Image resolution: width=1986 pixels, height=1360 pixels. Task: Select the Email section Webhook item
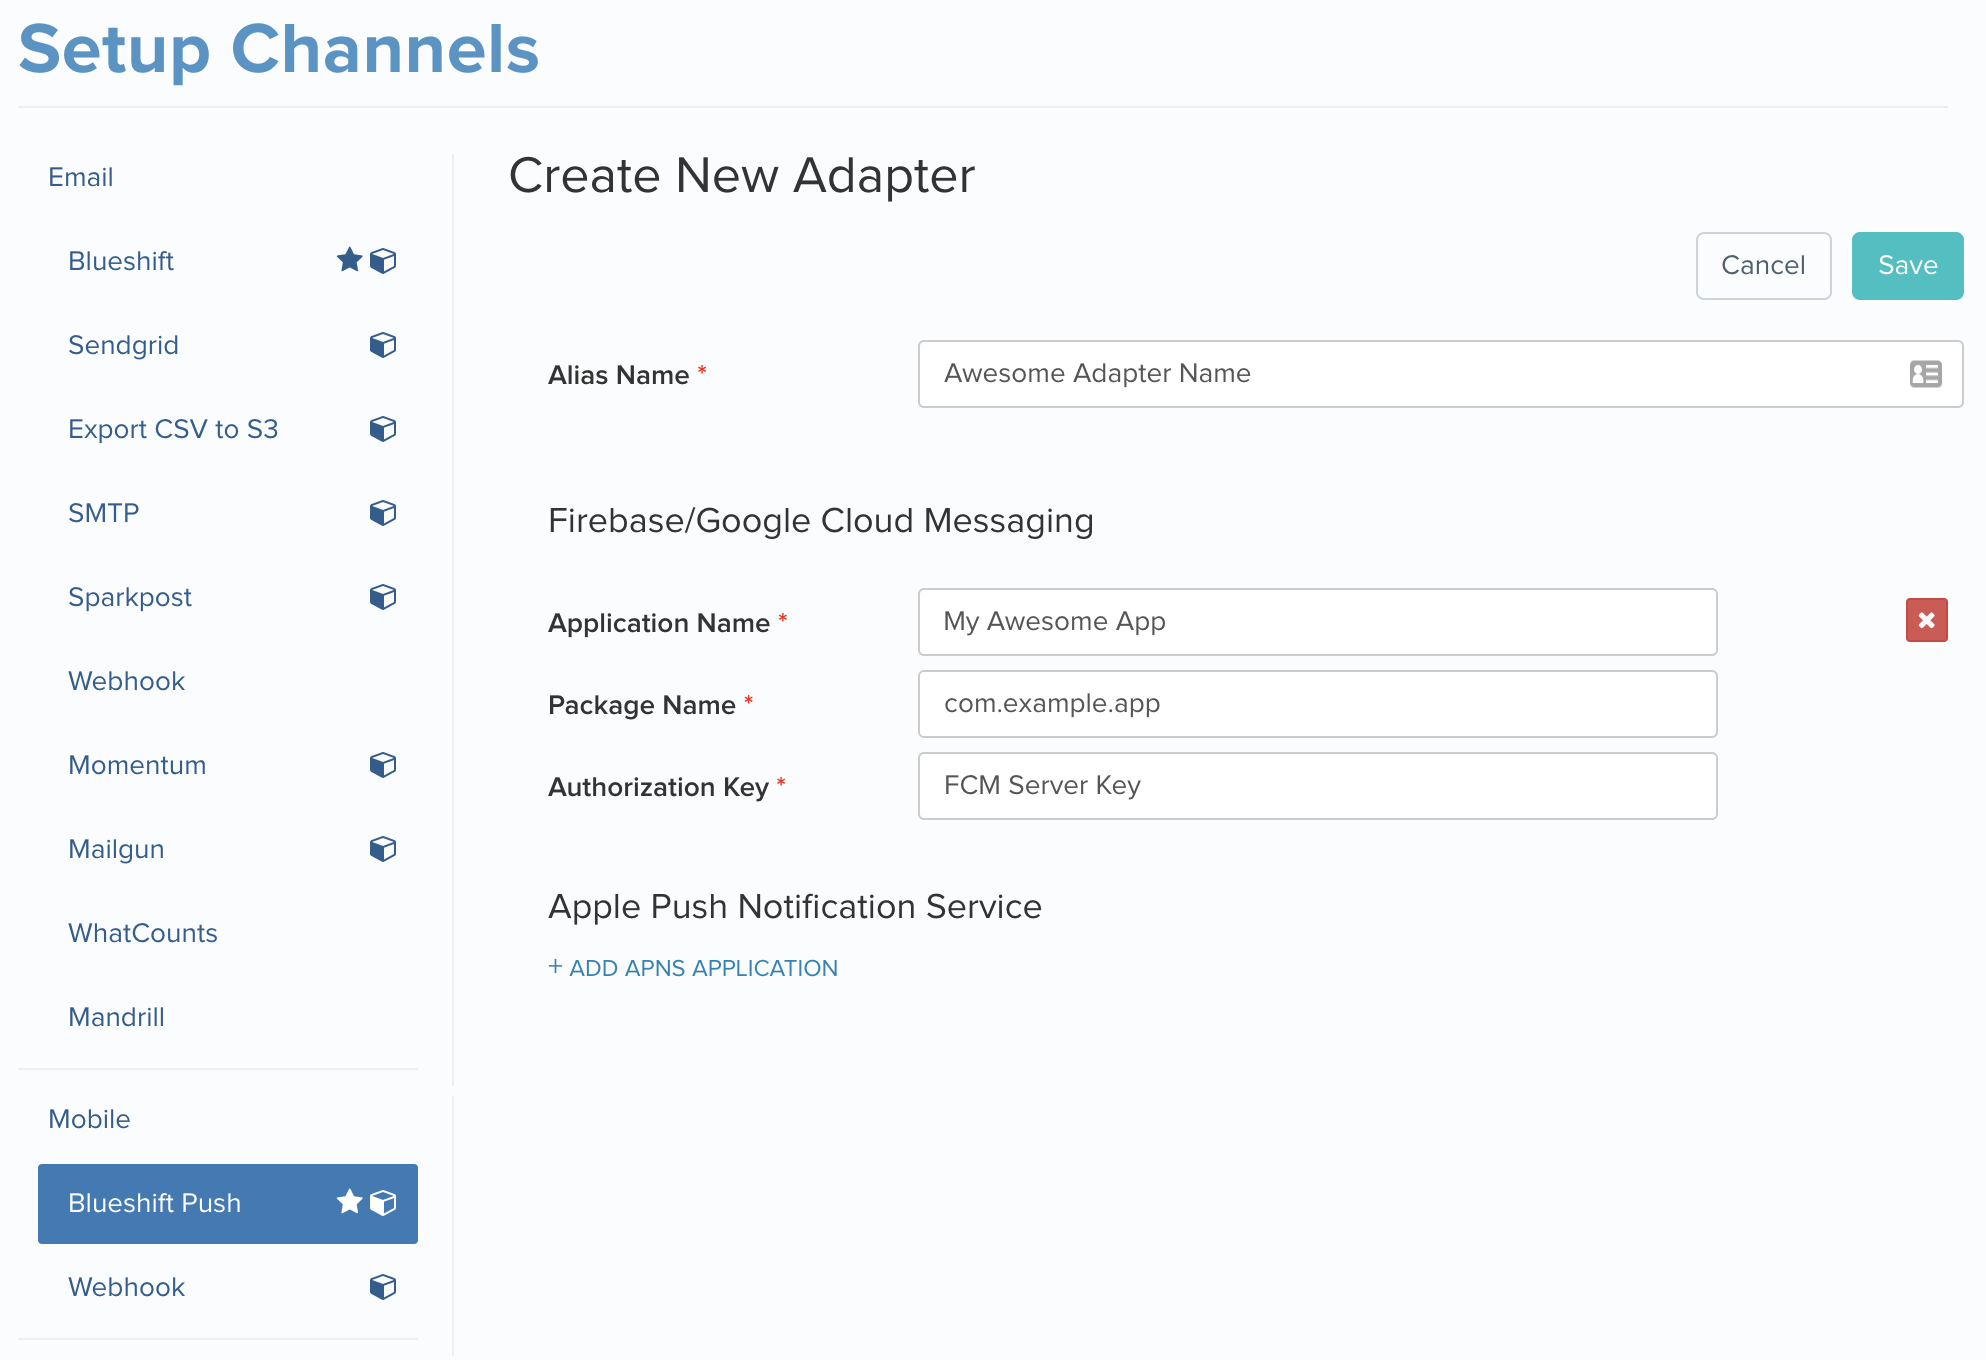127,681
